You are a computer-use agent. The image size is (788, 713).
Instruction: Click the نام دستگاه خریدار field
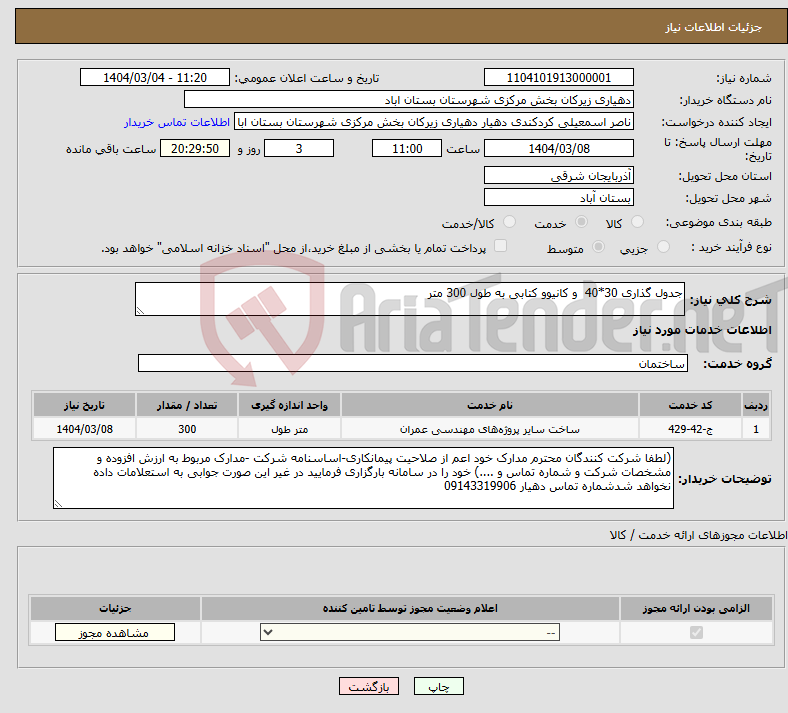[x=409, y=99]
